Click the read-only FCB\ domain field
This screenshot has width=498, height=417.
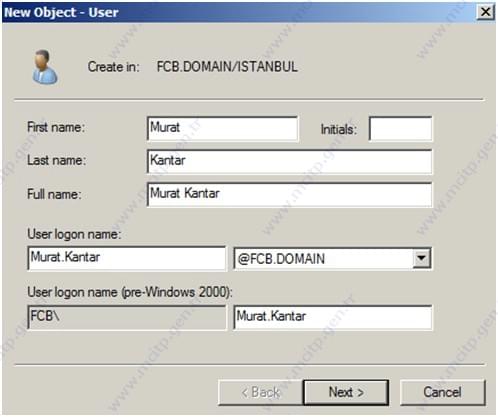(x=127, y=317)
